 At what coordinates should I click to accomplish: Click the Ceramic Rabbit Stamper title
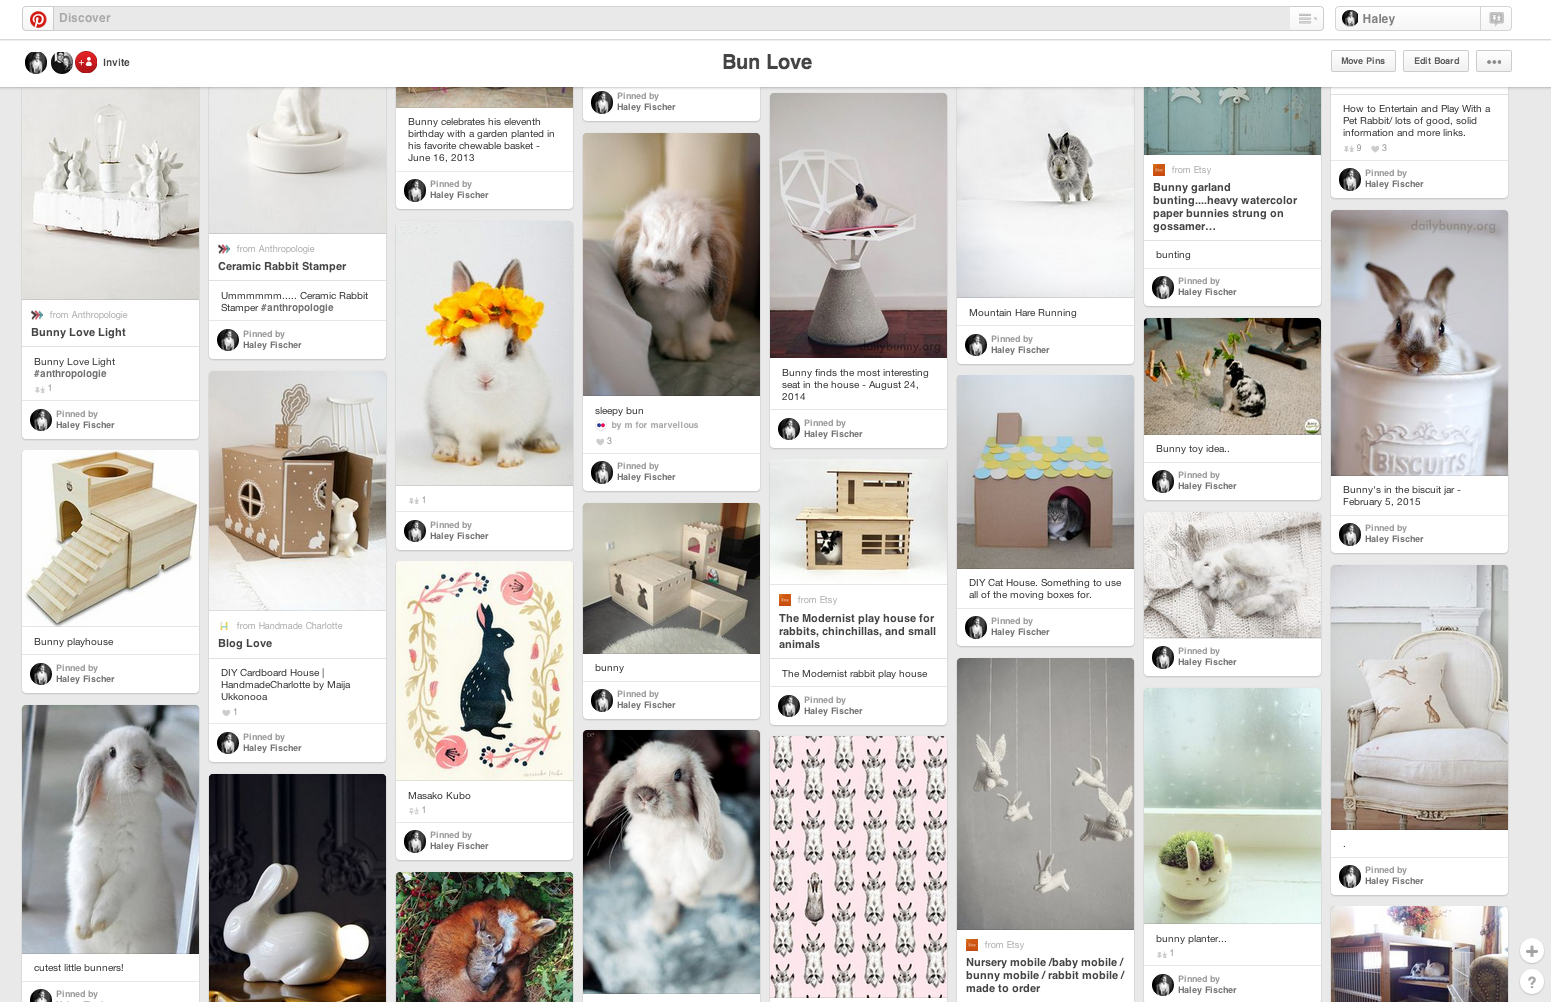click(x=282, y=266)
